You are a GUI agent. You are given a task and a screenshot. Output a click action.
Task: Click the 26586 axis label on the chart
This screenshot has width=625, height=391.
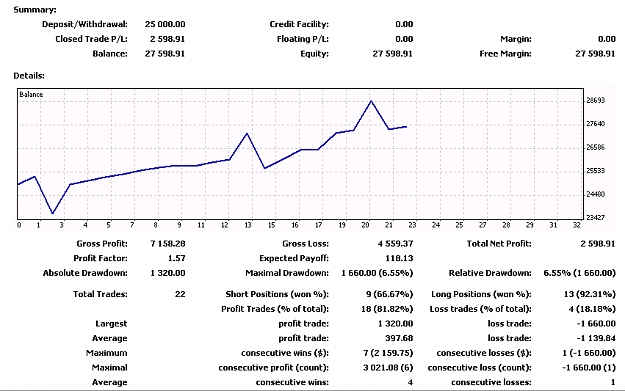(x=596, y=147)
